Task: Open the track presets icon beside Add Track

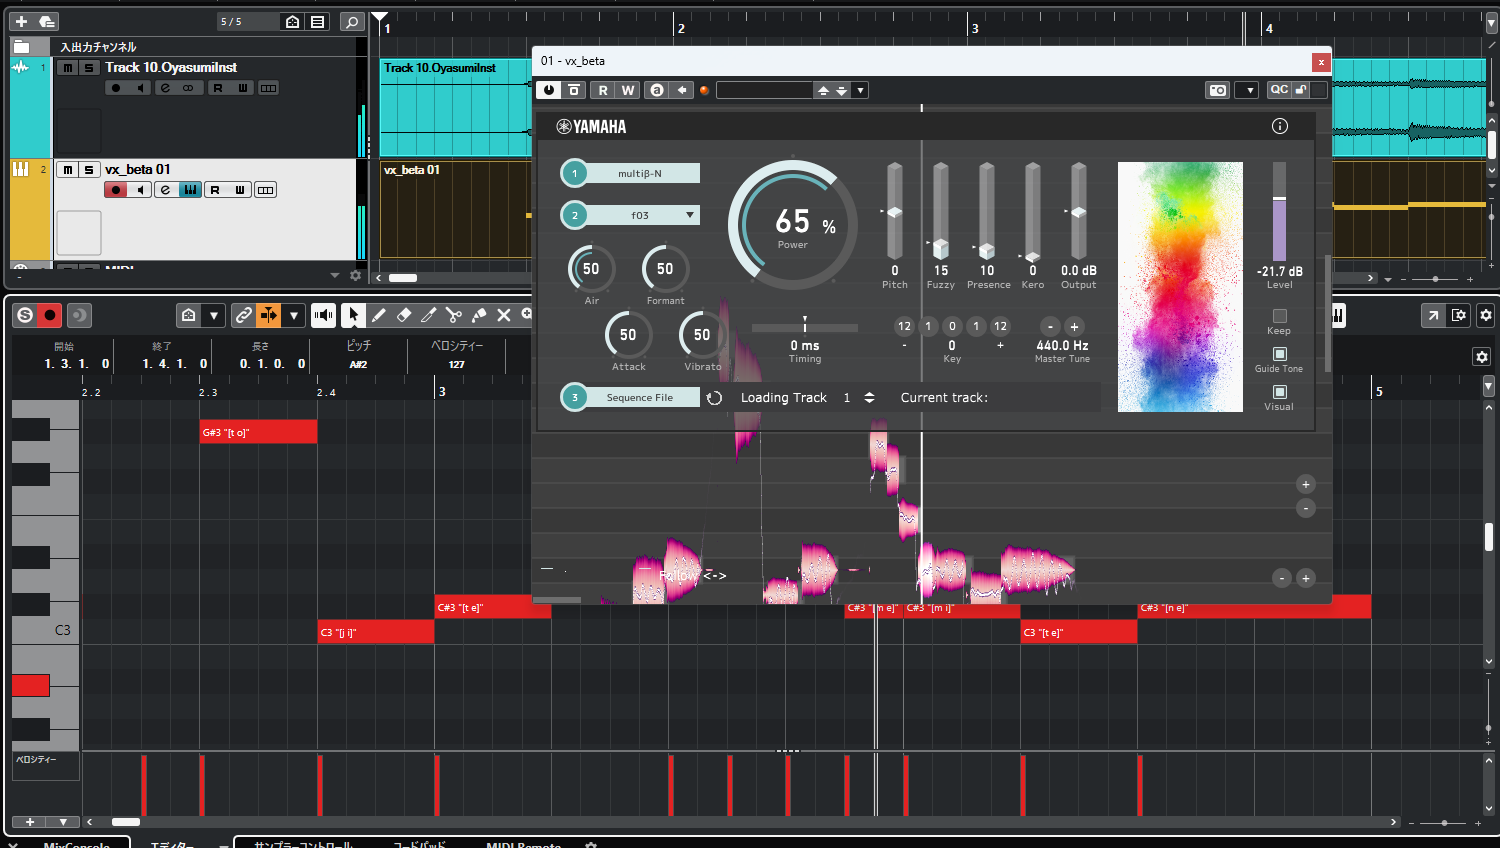Action: (x=46, y=21)
